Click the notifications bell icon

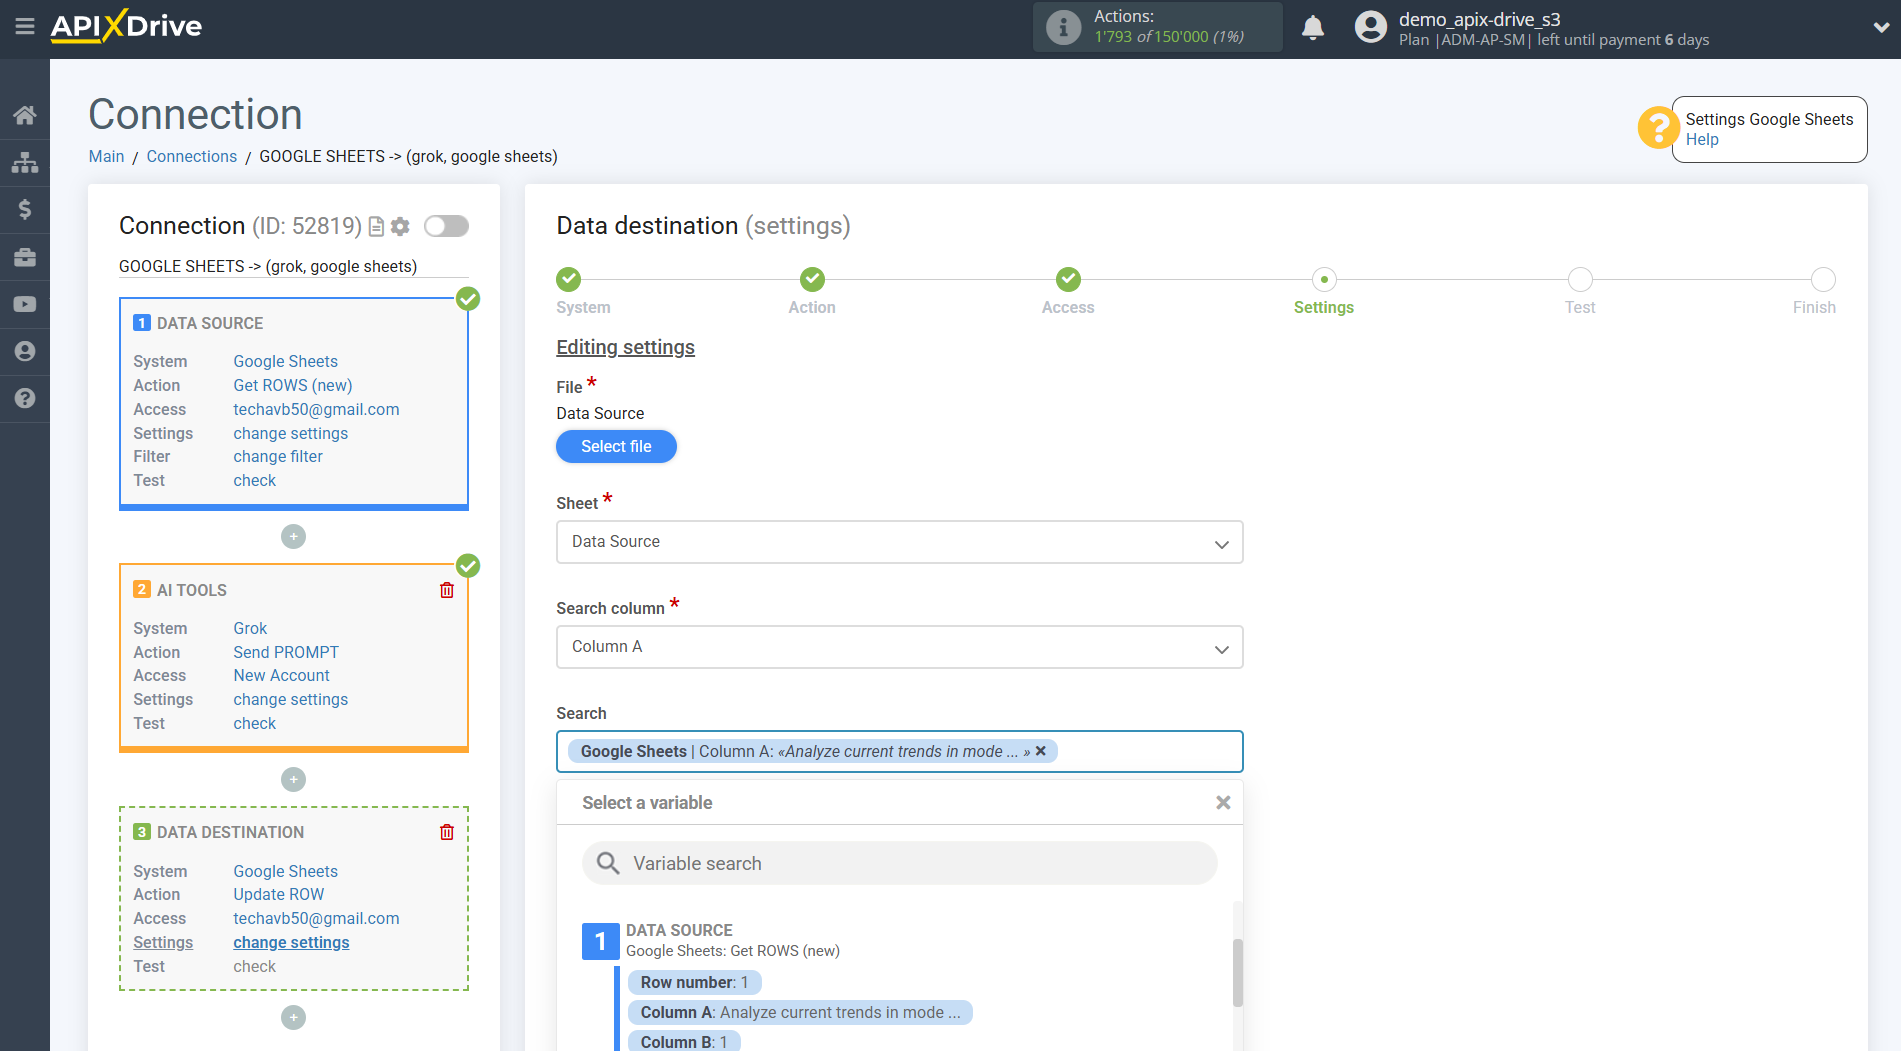click(x=1312, y=28)
